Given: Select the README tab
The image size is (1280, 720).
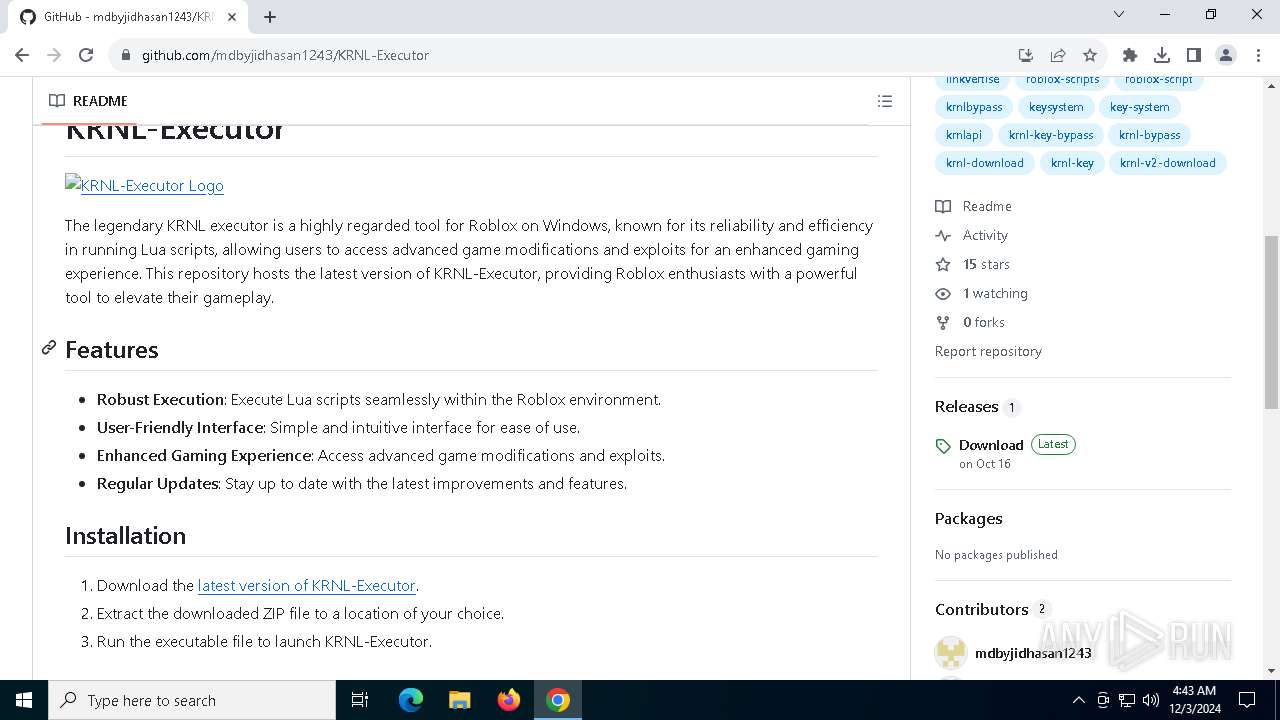Looking at the screenshot, I should tap(88, 101).
